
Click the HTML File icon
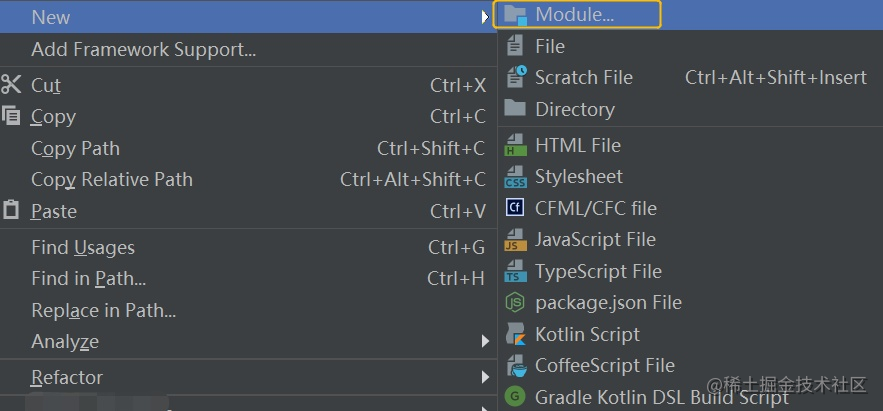[x=515, y=145]
